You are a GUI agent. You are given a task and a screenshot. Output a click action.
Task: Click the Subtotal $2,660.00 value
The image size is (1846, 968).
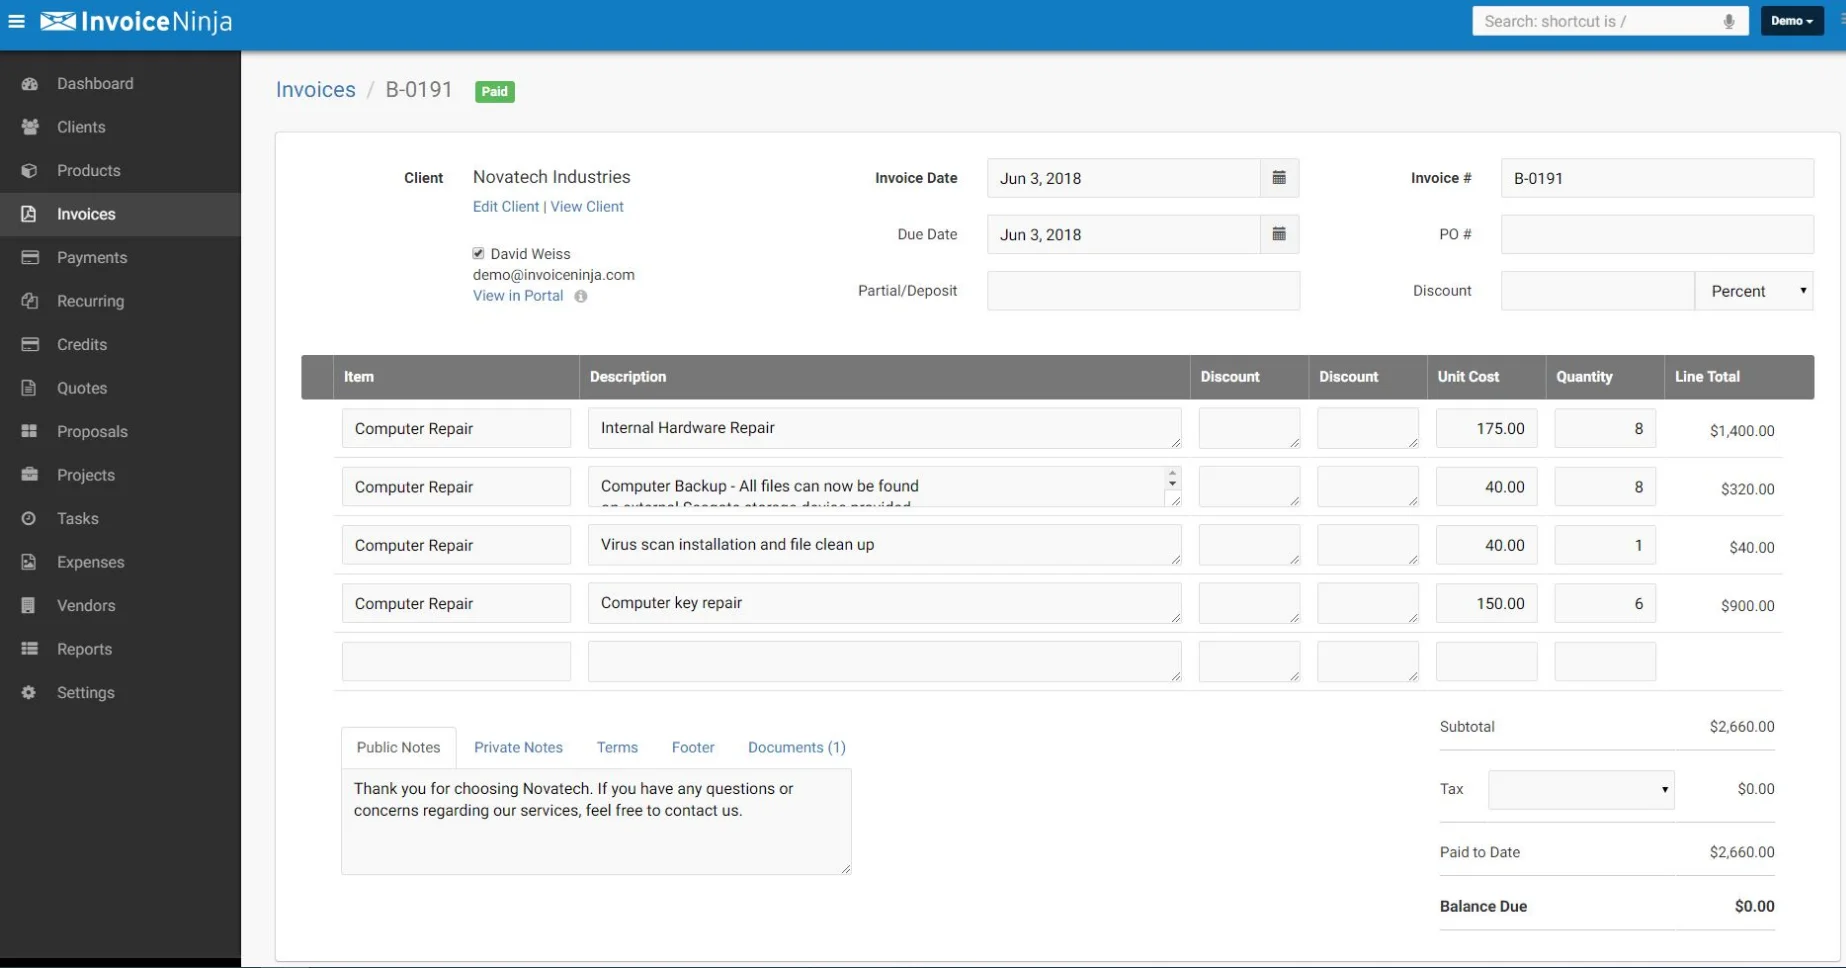point(1742,727)
